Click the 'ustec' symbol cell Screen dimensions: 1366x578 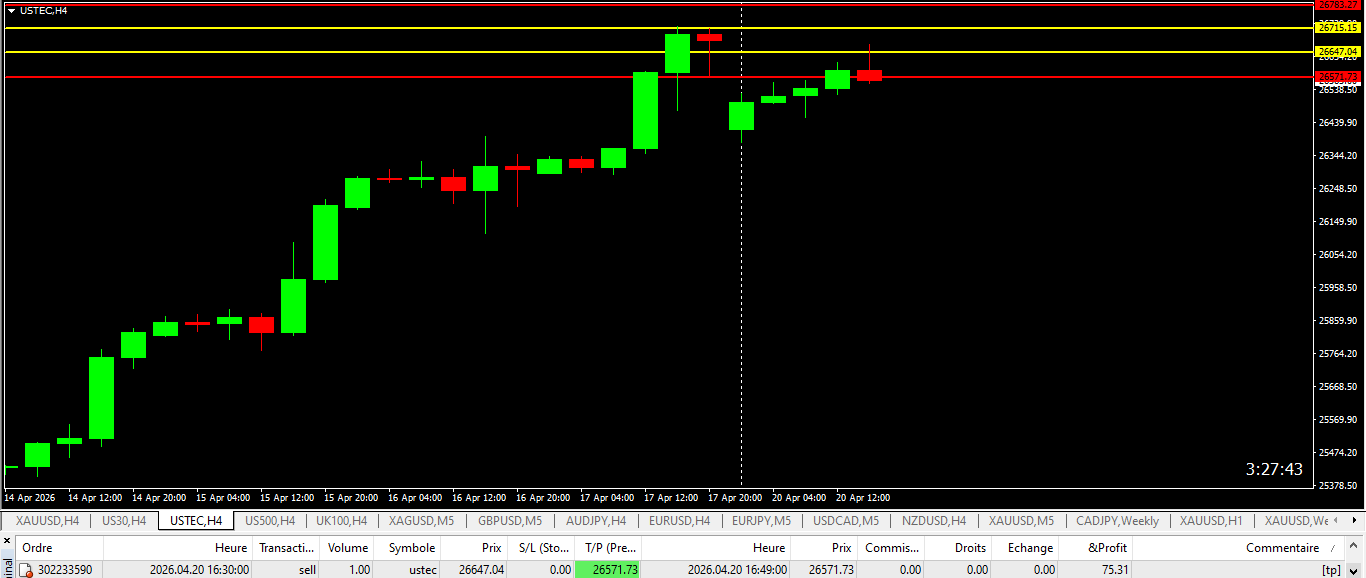(421, 570)
